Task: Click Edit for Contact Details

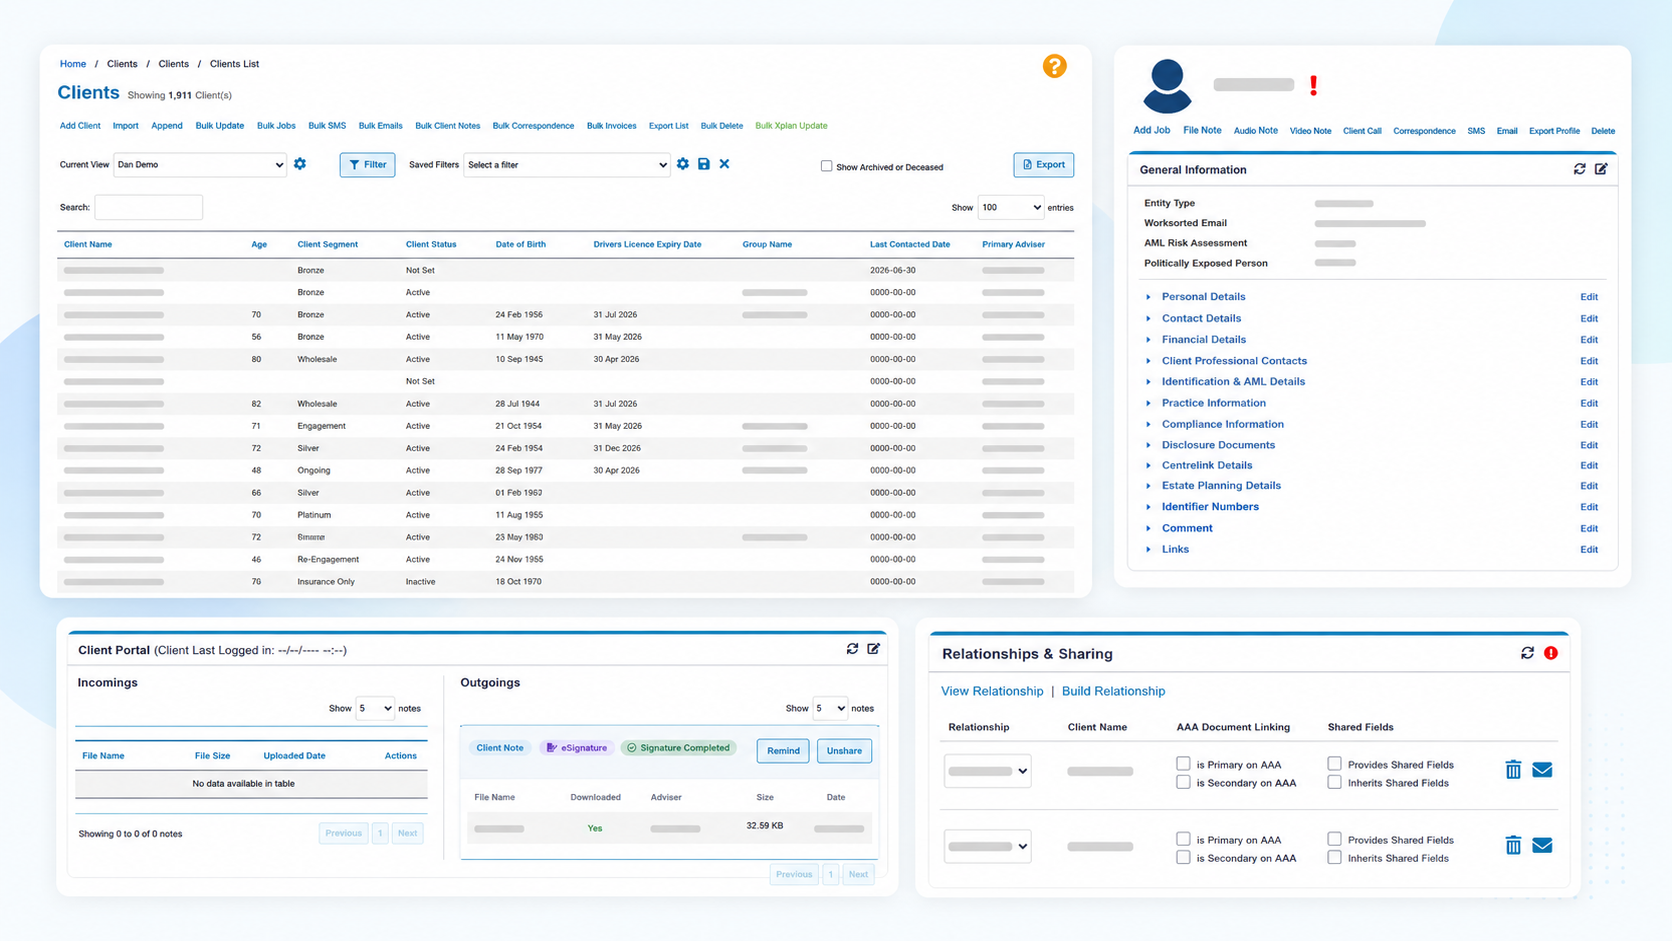Action: [1589, 319]
